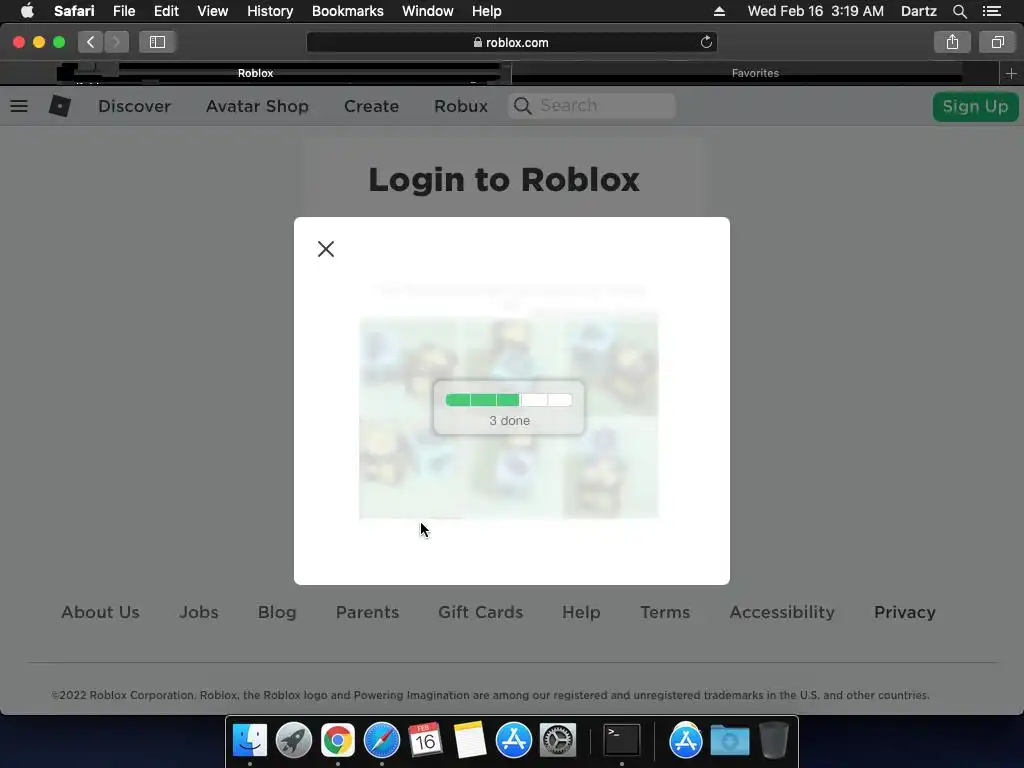Open the Accessibility footer link
This screenshot has height=768, width=1024.
tap(782, 612)
